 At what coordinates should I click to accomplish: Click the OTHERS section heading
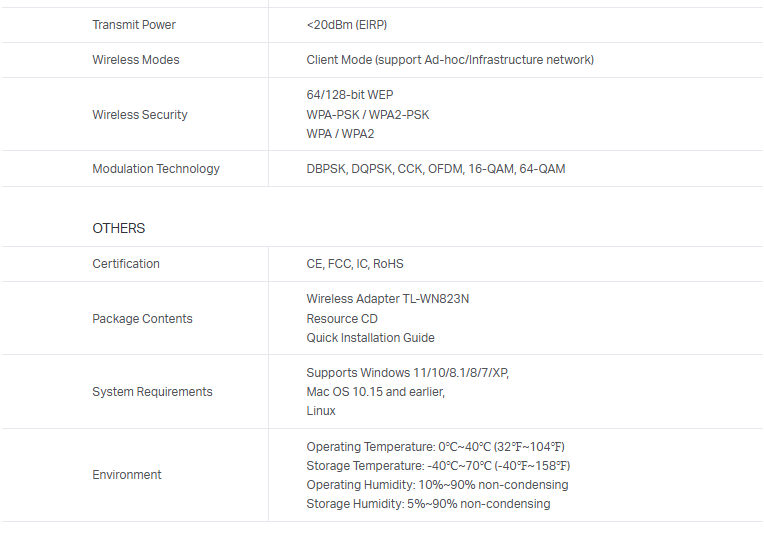(119, 229)
